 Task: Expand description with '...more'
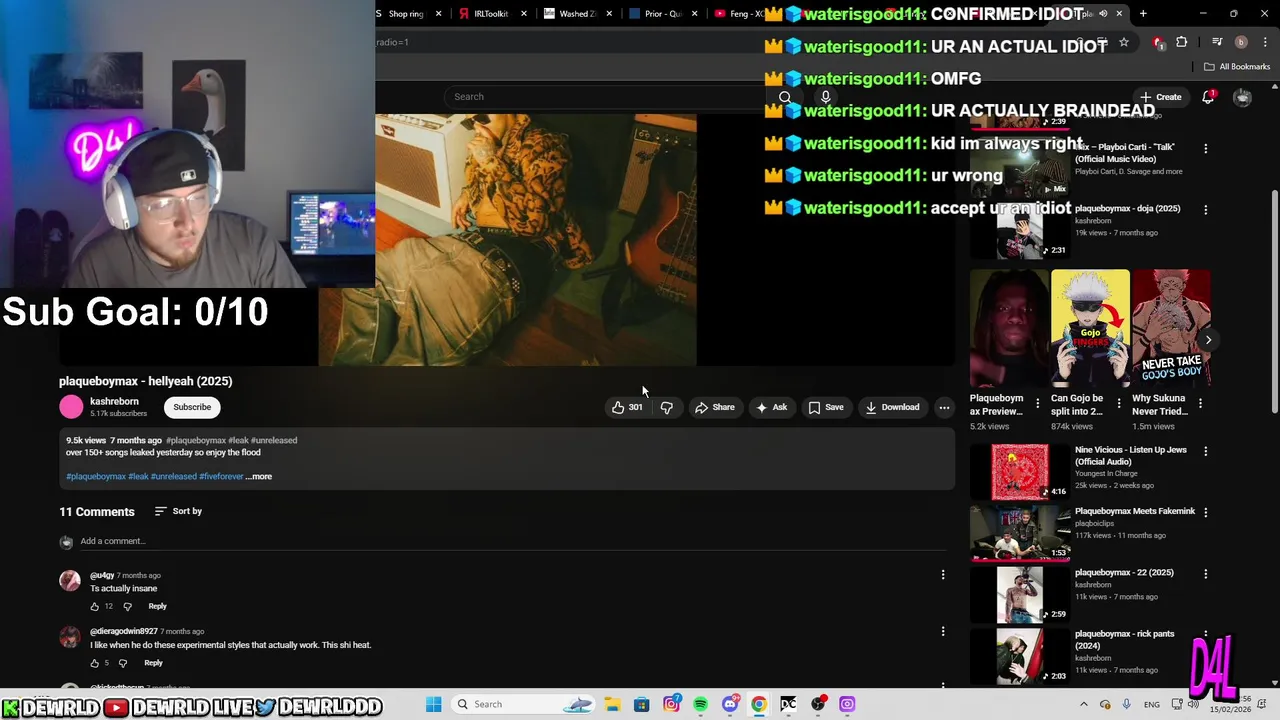[259, 476]
